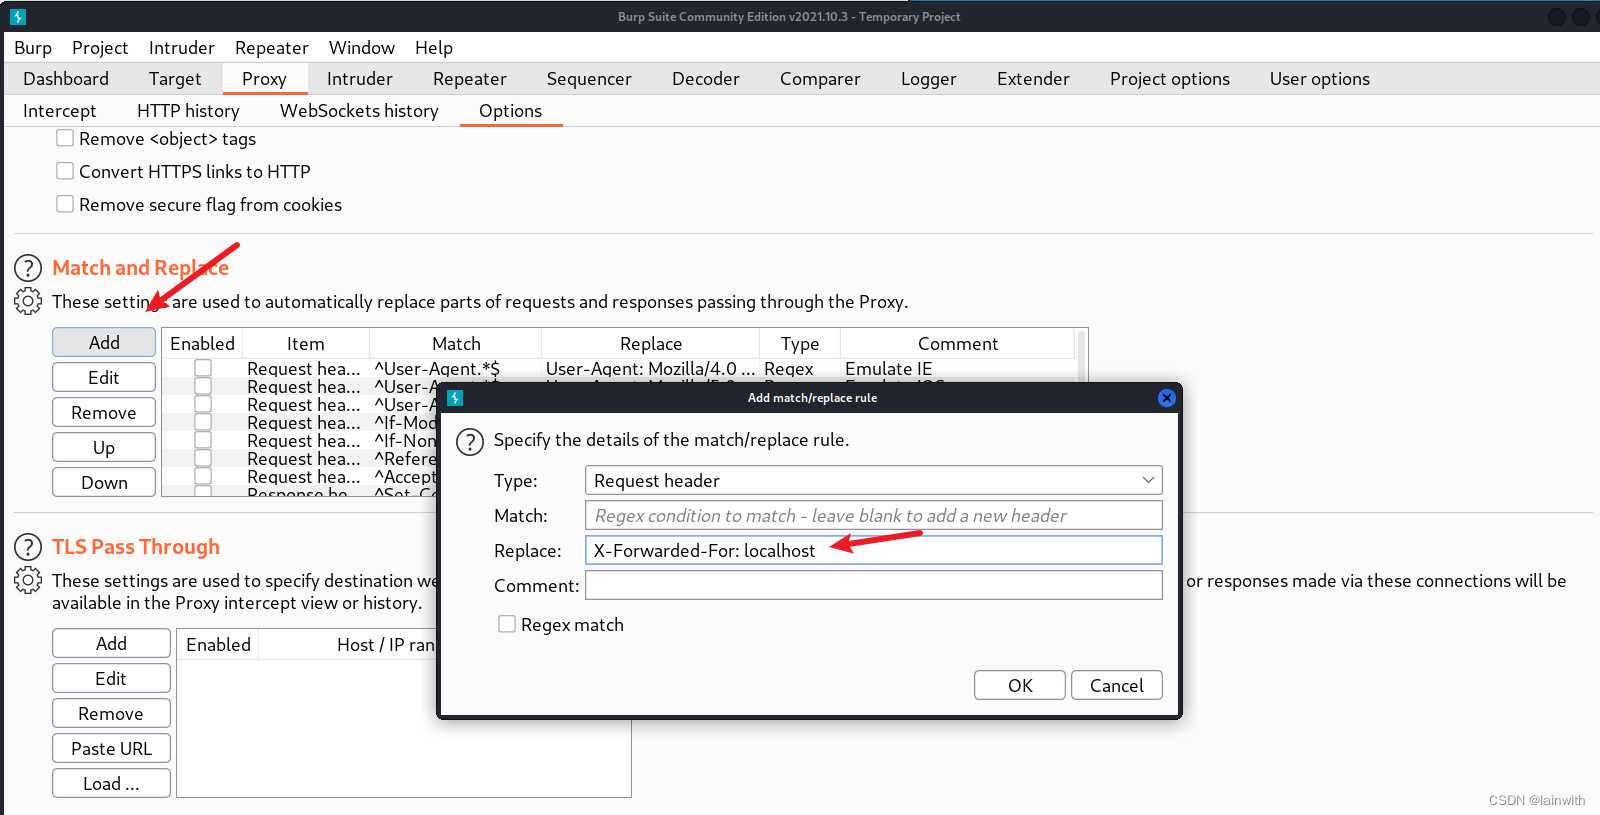The image size is (1600, 815).
Task: Enable the ^Accept rule checkbox
Action: click(x=203, y=476)
